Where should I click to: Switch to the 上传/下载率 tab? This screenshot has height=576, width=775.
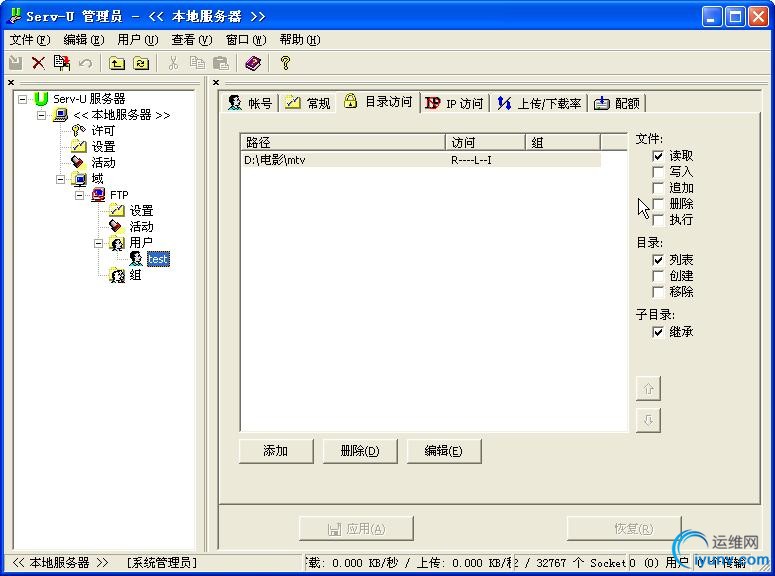click(539, 103)
